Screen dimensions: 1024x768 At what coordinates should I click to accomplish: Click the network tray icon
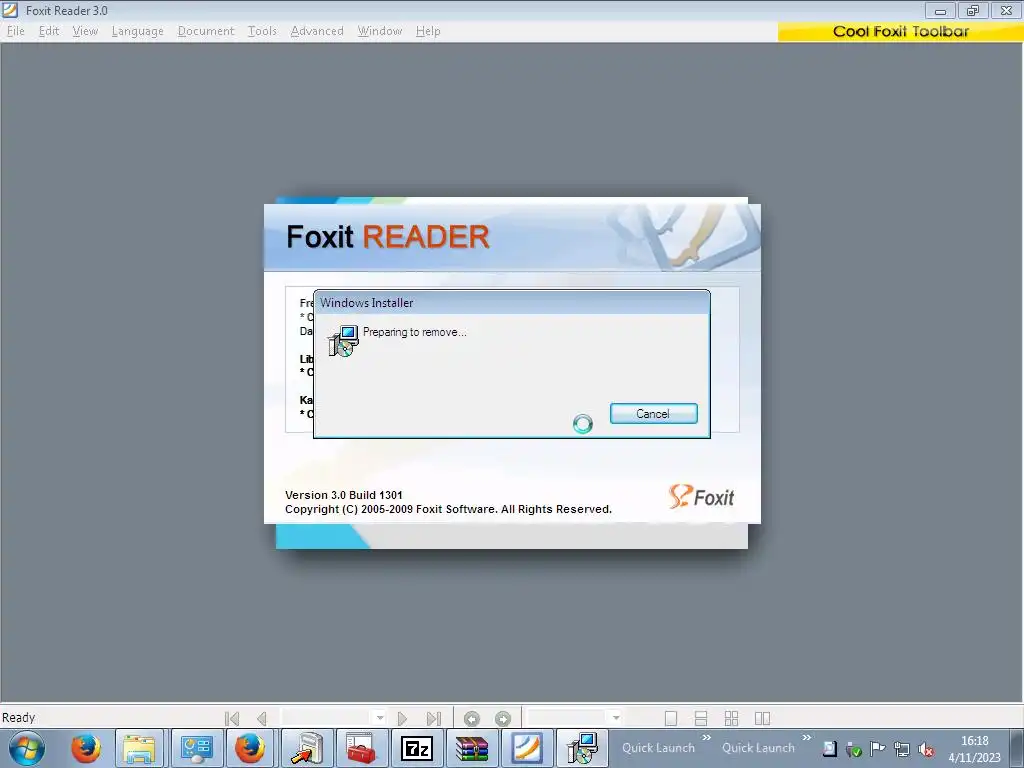(901, 750)
